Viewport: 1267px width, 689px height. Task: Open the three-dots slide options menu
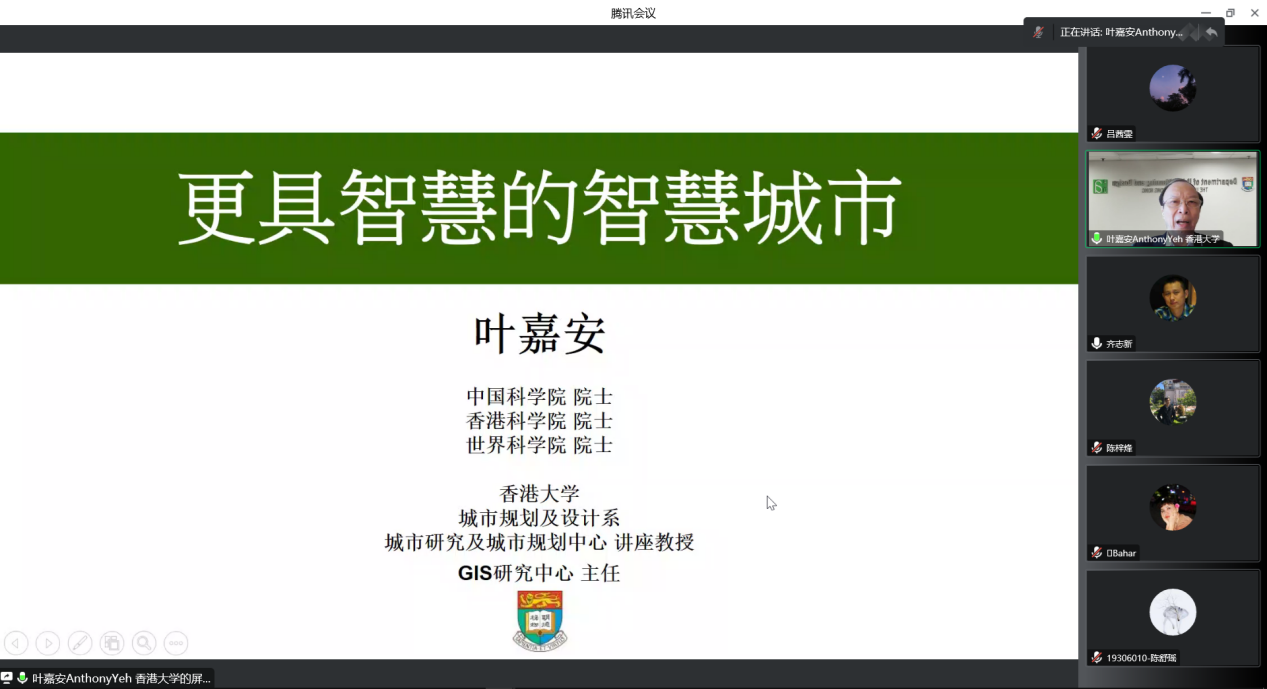click(x=176, y=643)
